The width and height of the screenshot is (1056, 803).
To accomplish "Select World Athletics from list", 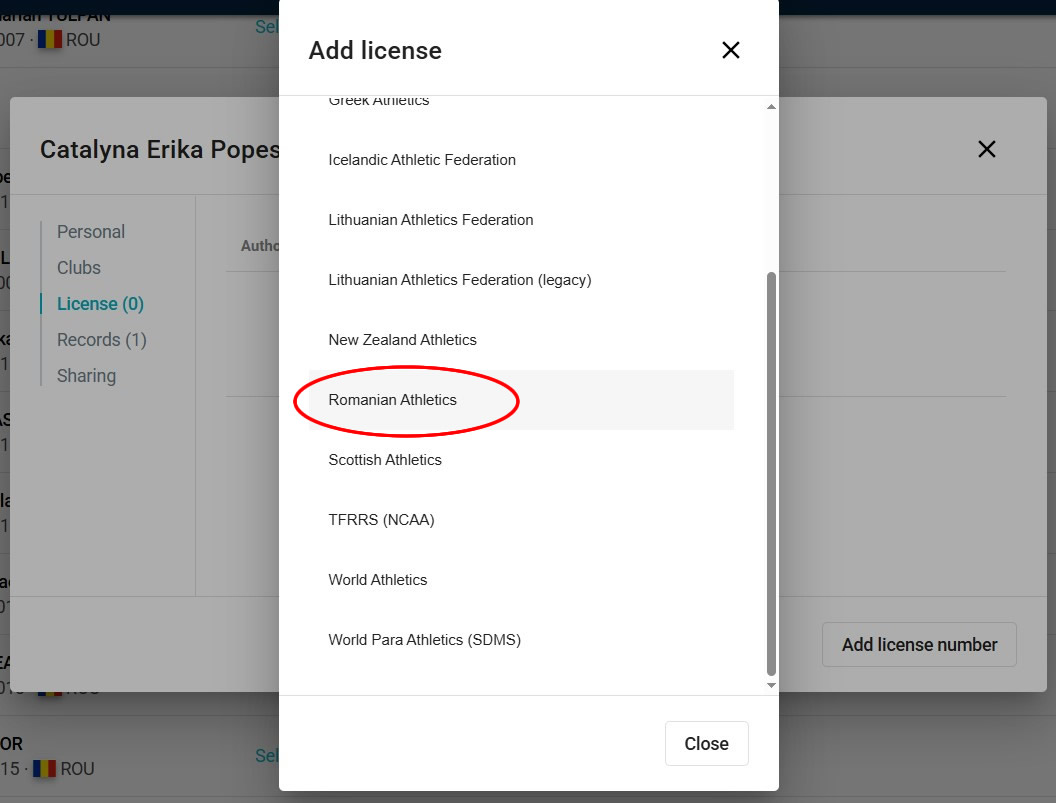I will 378,580.
